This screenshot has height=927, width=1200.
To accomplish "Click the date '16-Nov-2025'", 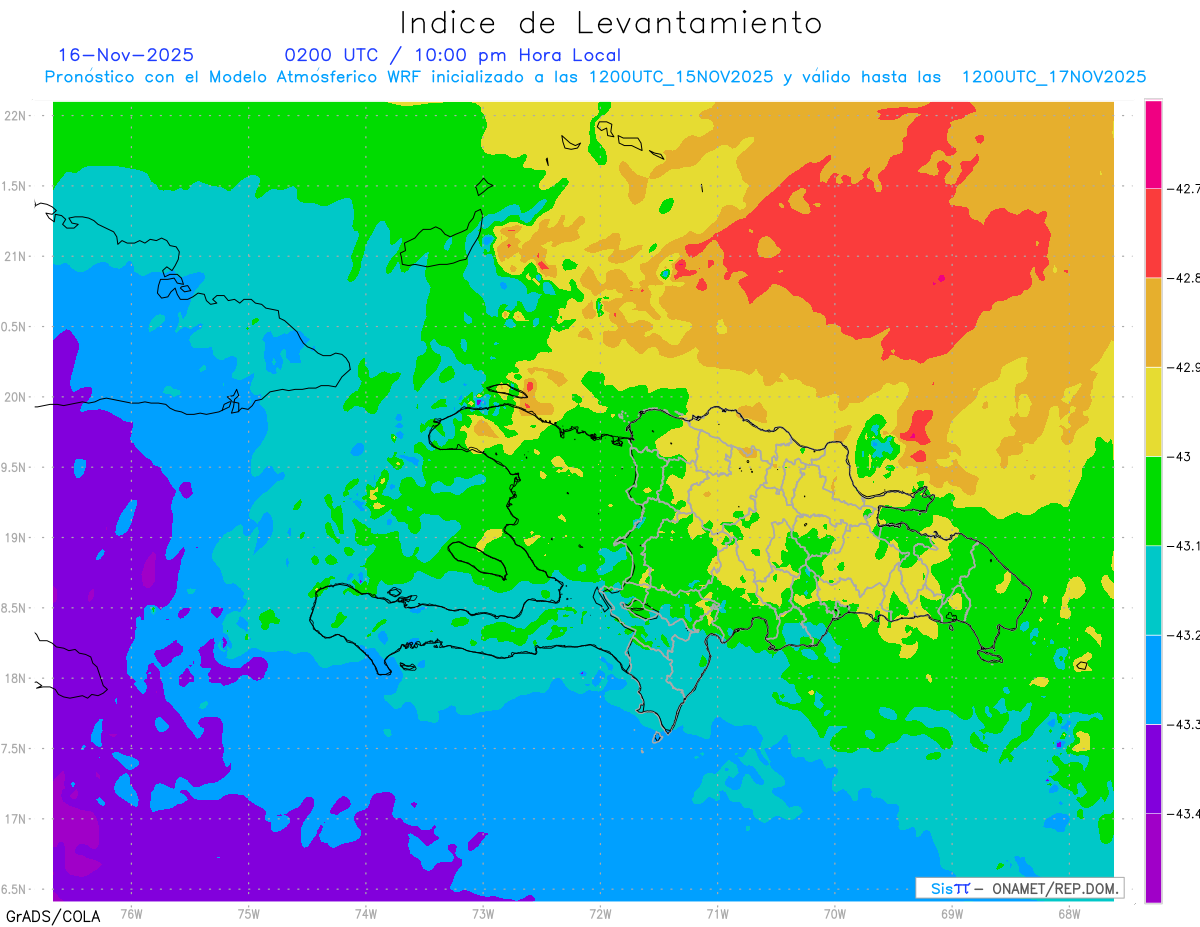I will tap(126, 55).
